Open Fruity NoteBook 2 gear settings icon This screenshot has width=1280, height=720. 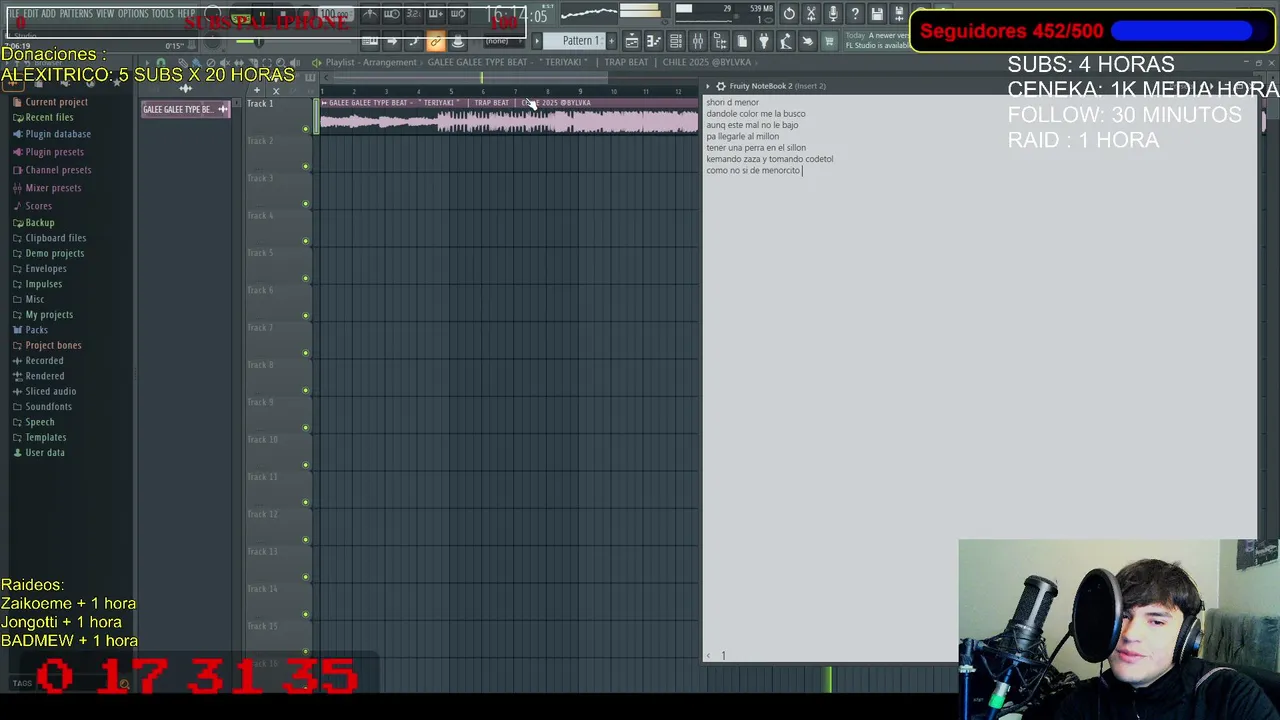(x=720, y=86)
